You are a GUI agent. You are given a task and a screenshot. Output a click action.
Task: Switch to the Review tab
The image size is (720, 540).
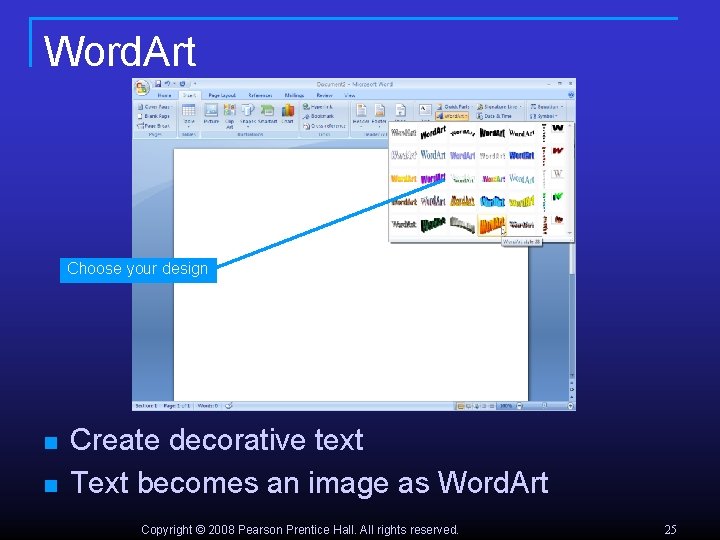(324, 96)
